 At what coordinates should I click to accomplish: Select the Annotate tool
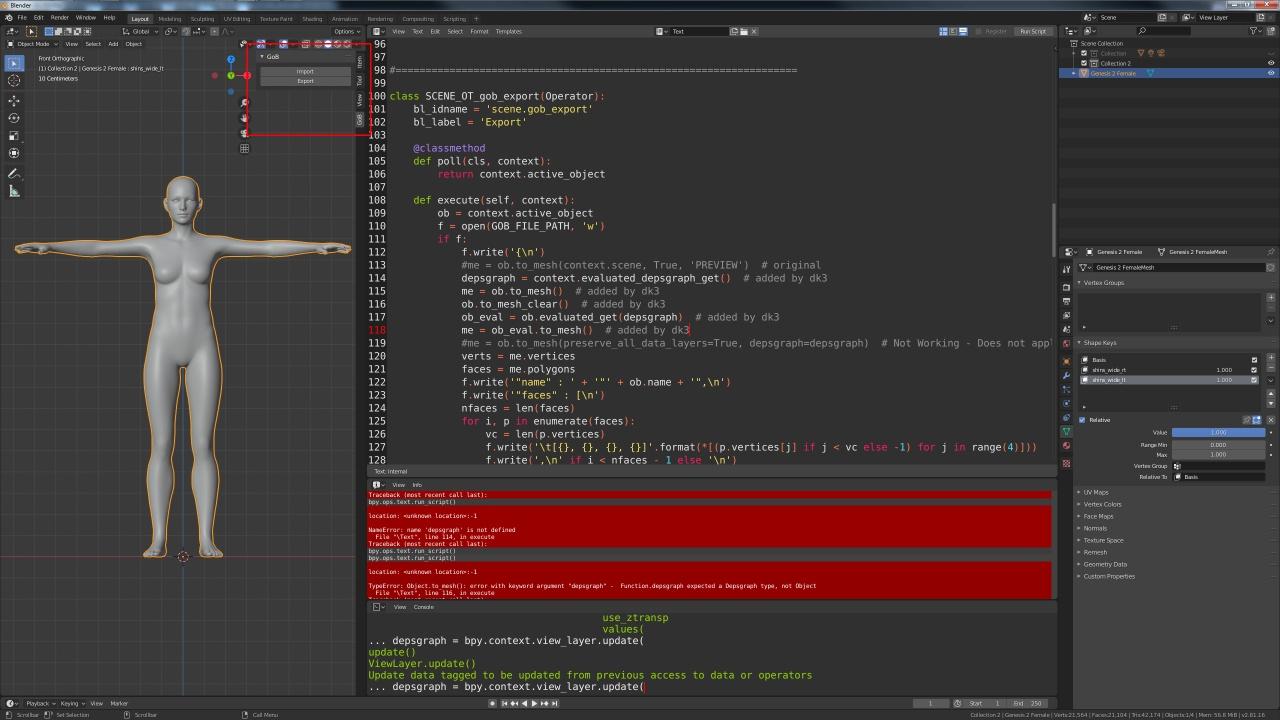[14, 174]
